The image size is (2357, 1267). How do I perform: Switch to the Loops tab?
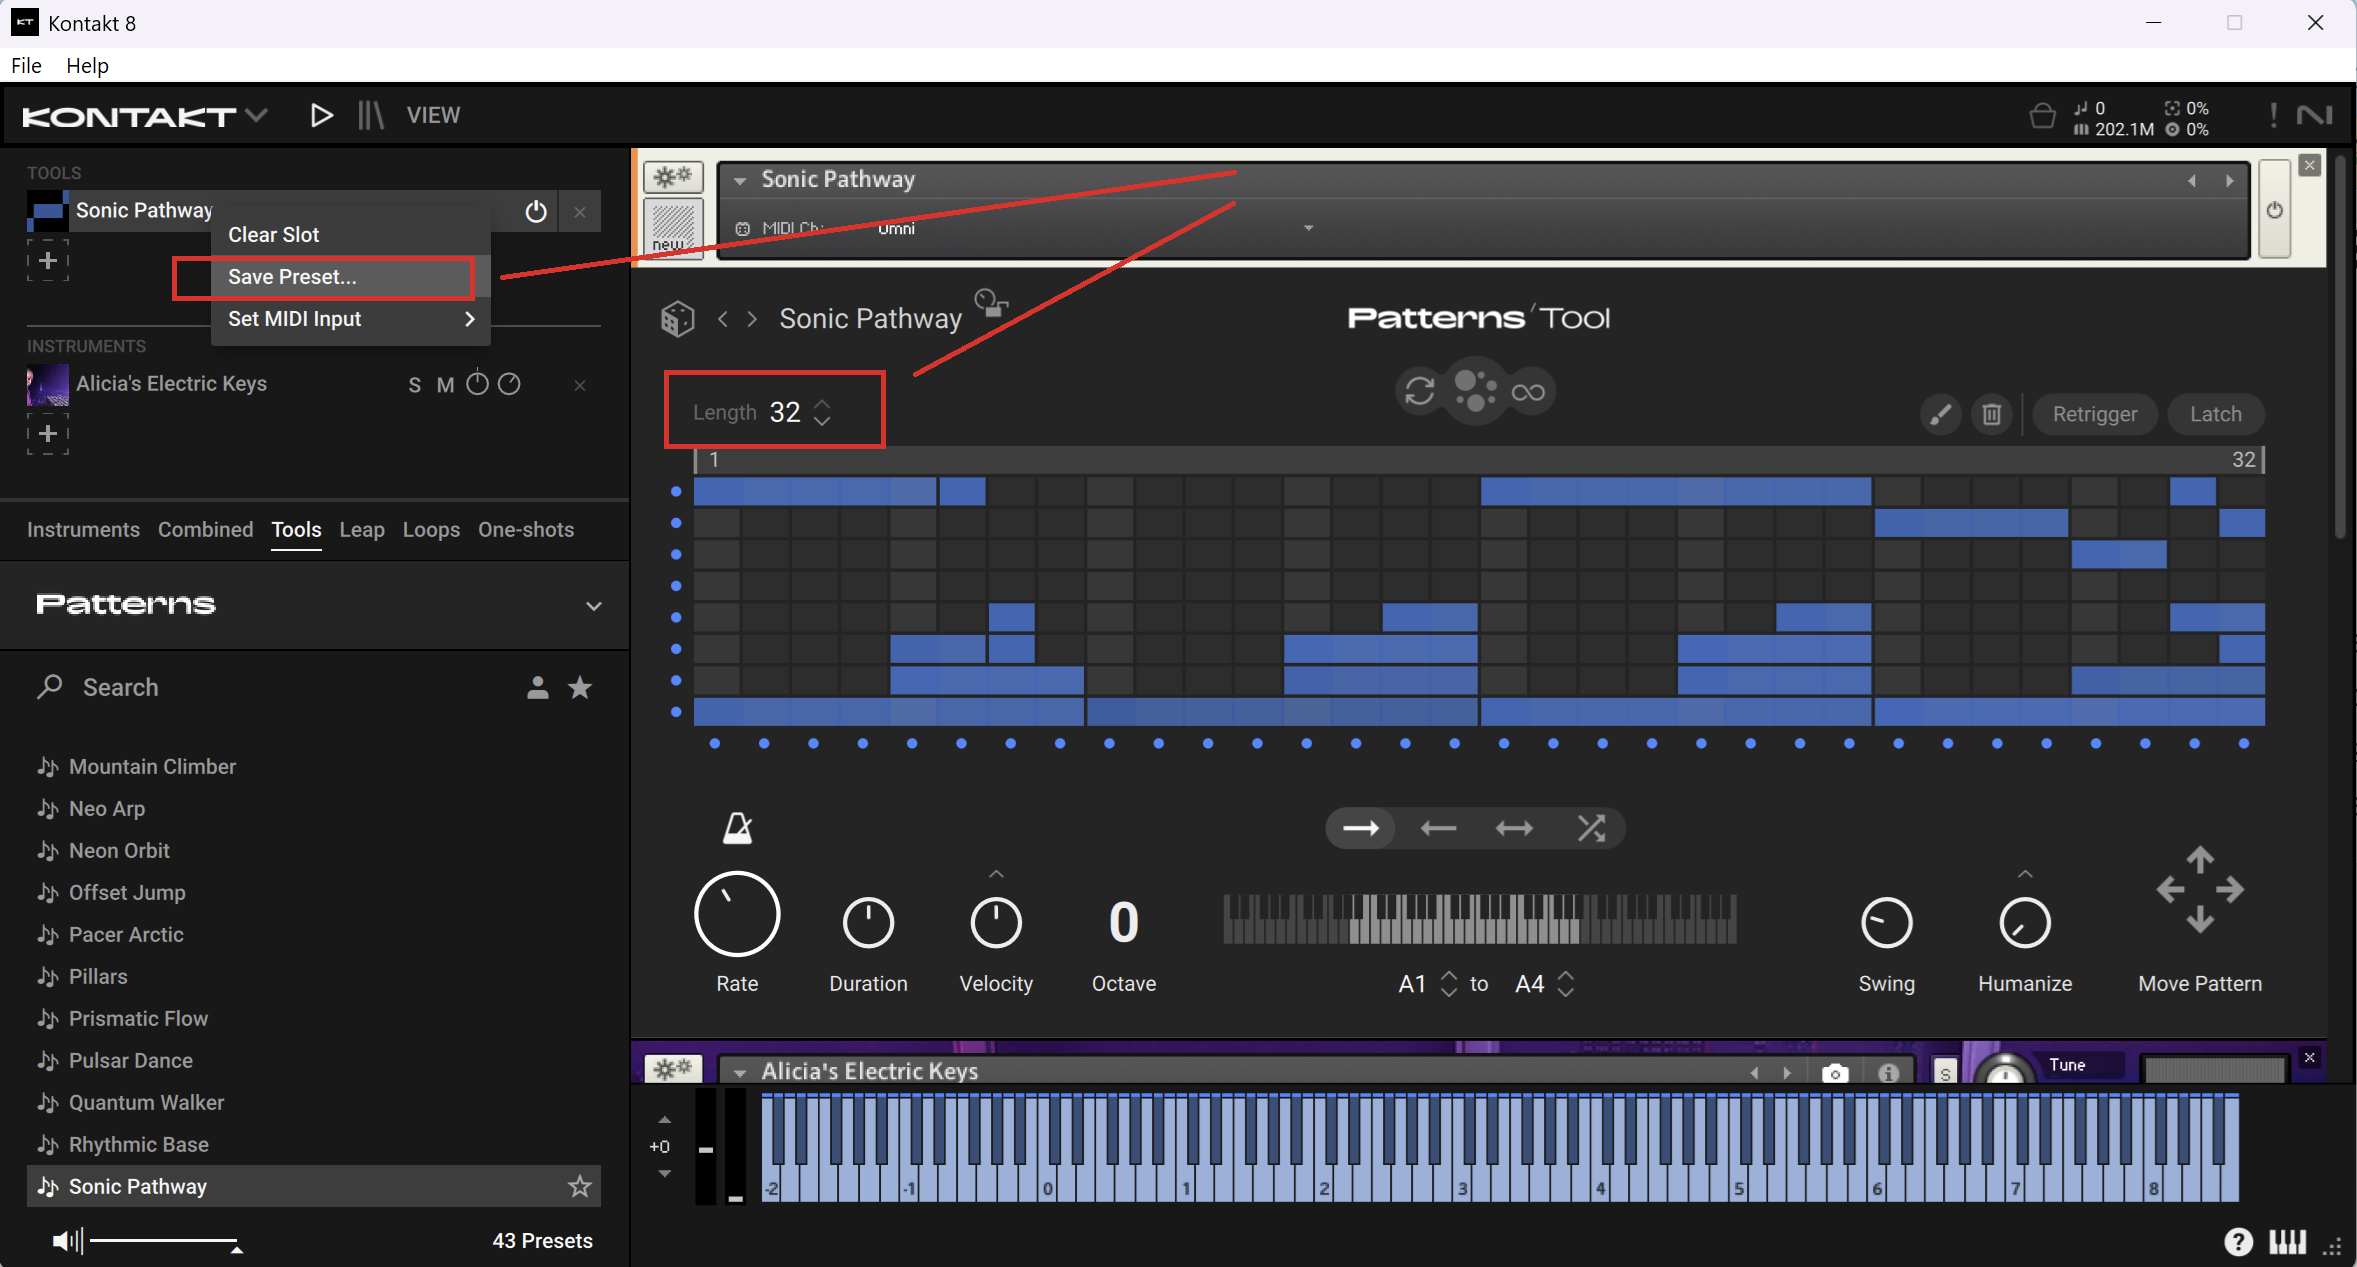point(431,530)
